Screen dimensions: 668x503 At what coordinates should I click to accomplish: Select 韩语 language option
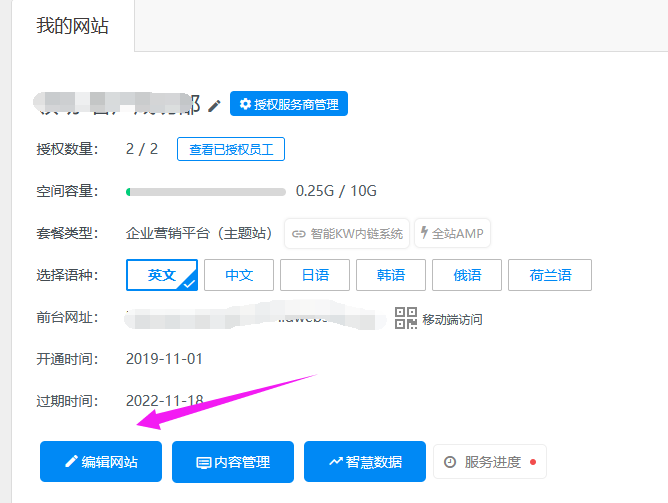pyautogui.click(x=391, y=275)
